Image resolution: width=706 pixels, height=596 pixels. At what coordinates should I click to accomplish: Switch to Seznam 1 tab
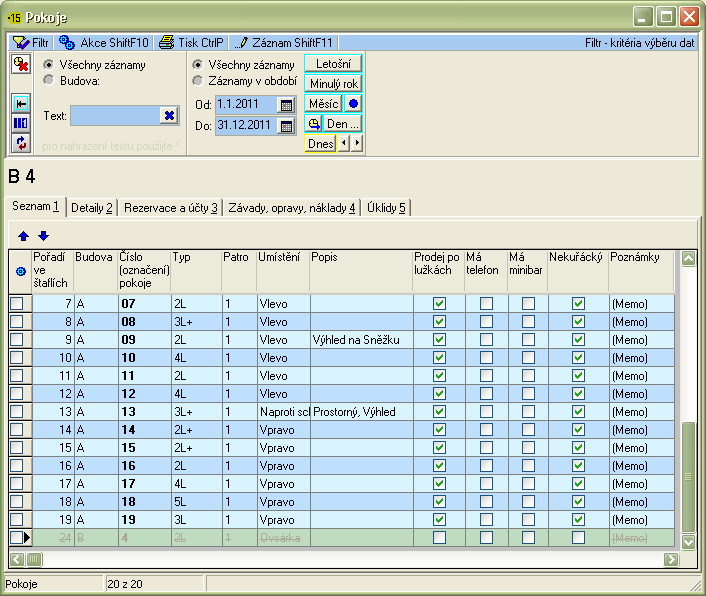pyautogui.click(x=36, y=206)
